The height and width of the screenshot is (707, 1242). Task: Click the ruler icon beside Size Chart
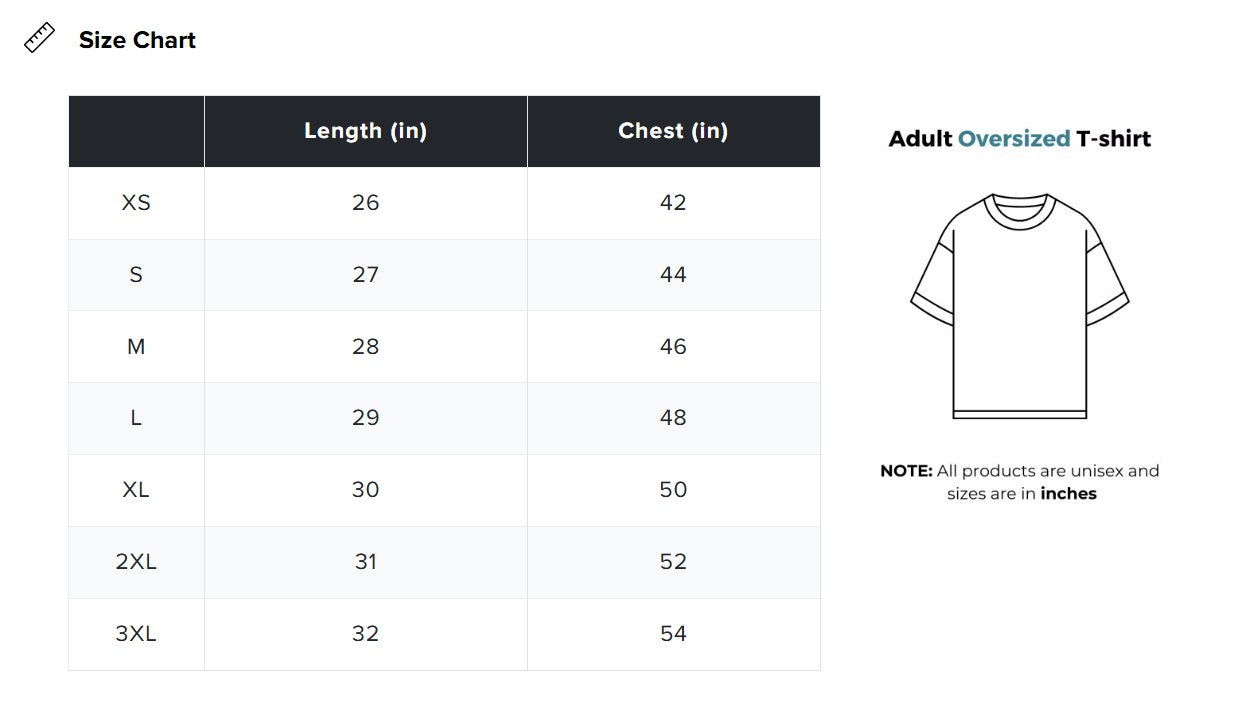(x=39, y=39)
